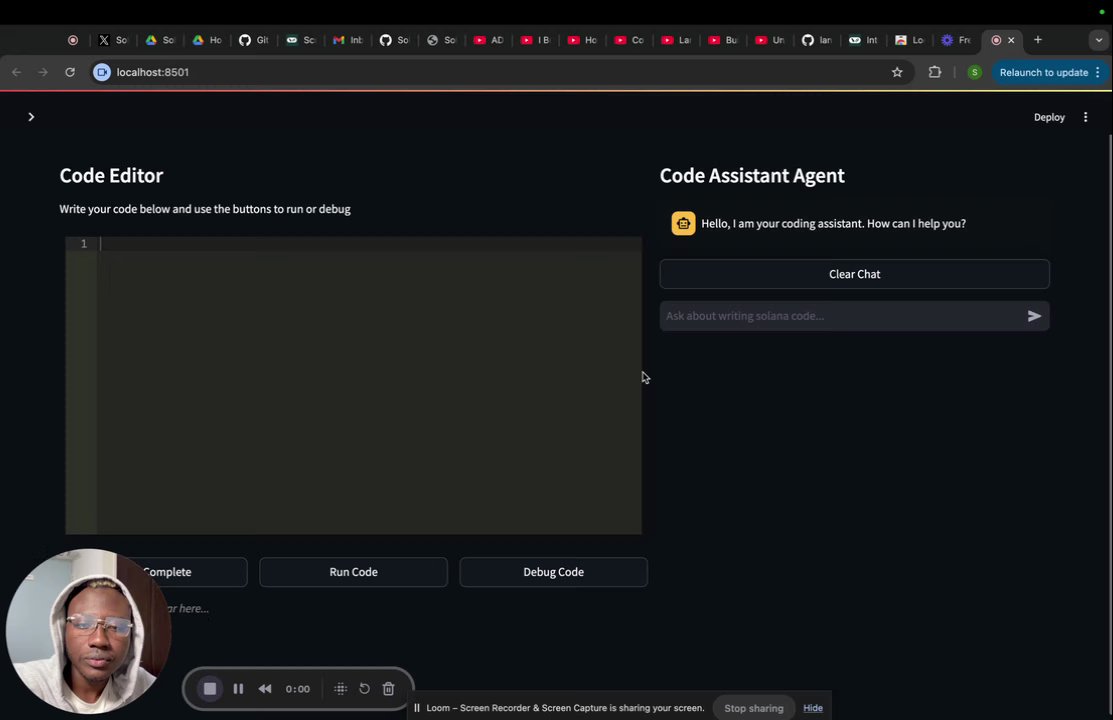Go back in browser history
This screenshot has width=1113, height=720.
pyautogui.click(x=16, y=72)
